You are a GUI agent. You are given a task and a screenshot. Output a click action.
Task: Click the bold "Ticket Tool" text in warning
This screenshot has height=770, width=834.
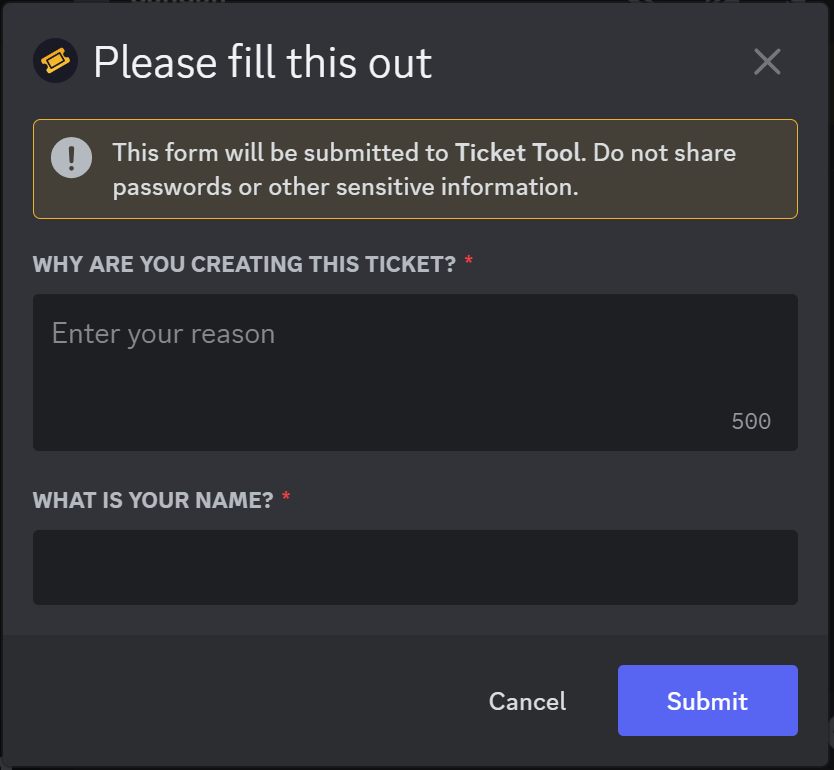(x=519, y=153)
